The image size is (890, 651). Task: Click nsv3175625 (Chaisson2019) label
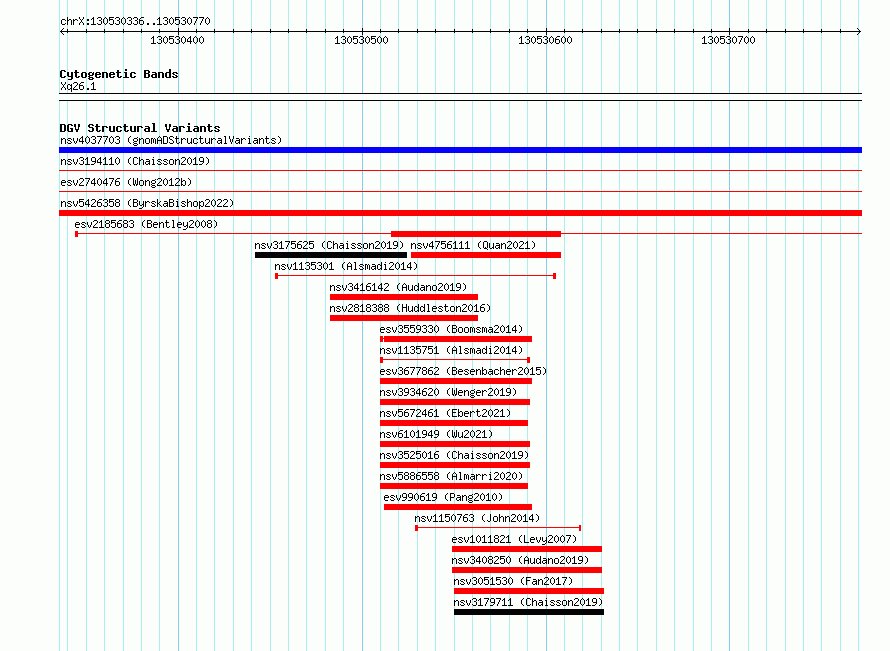pyautogui.click(x=329, y=245)
